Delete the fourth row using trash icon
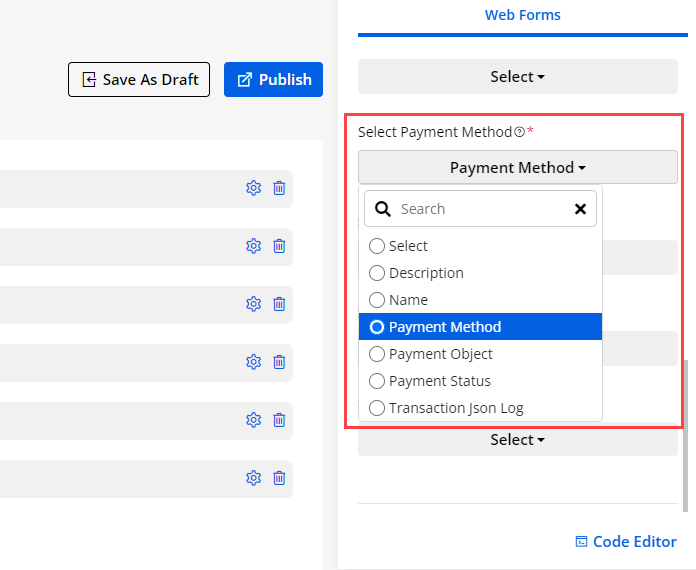 pyautogui.click(x=279, y=362)
